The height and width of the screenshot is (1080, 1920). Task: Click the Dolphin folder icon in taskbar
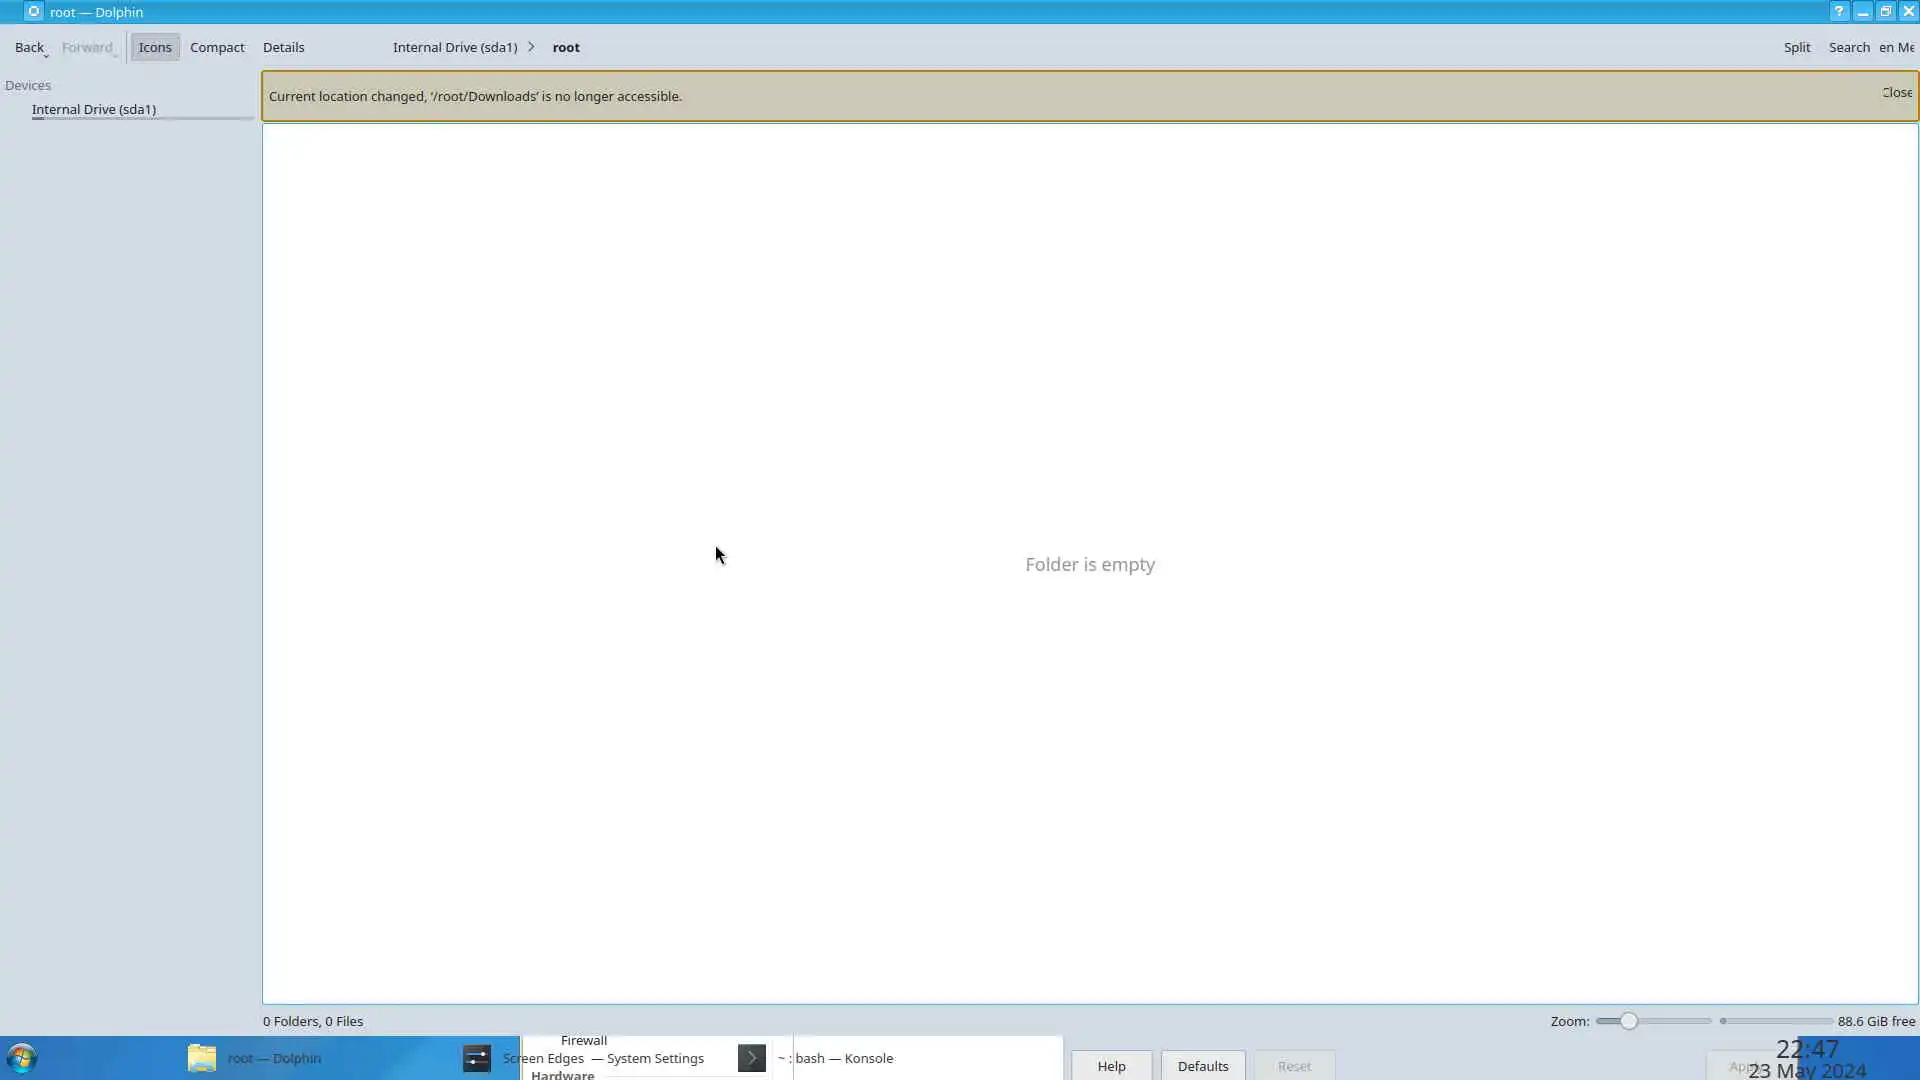coord(202,1058)
